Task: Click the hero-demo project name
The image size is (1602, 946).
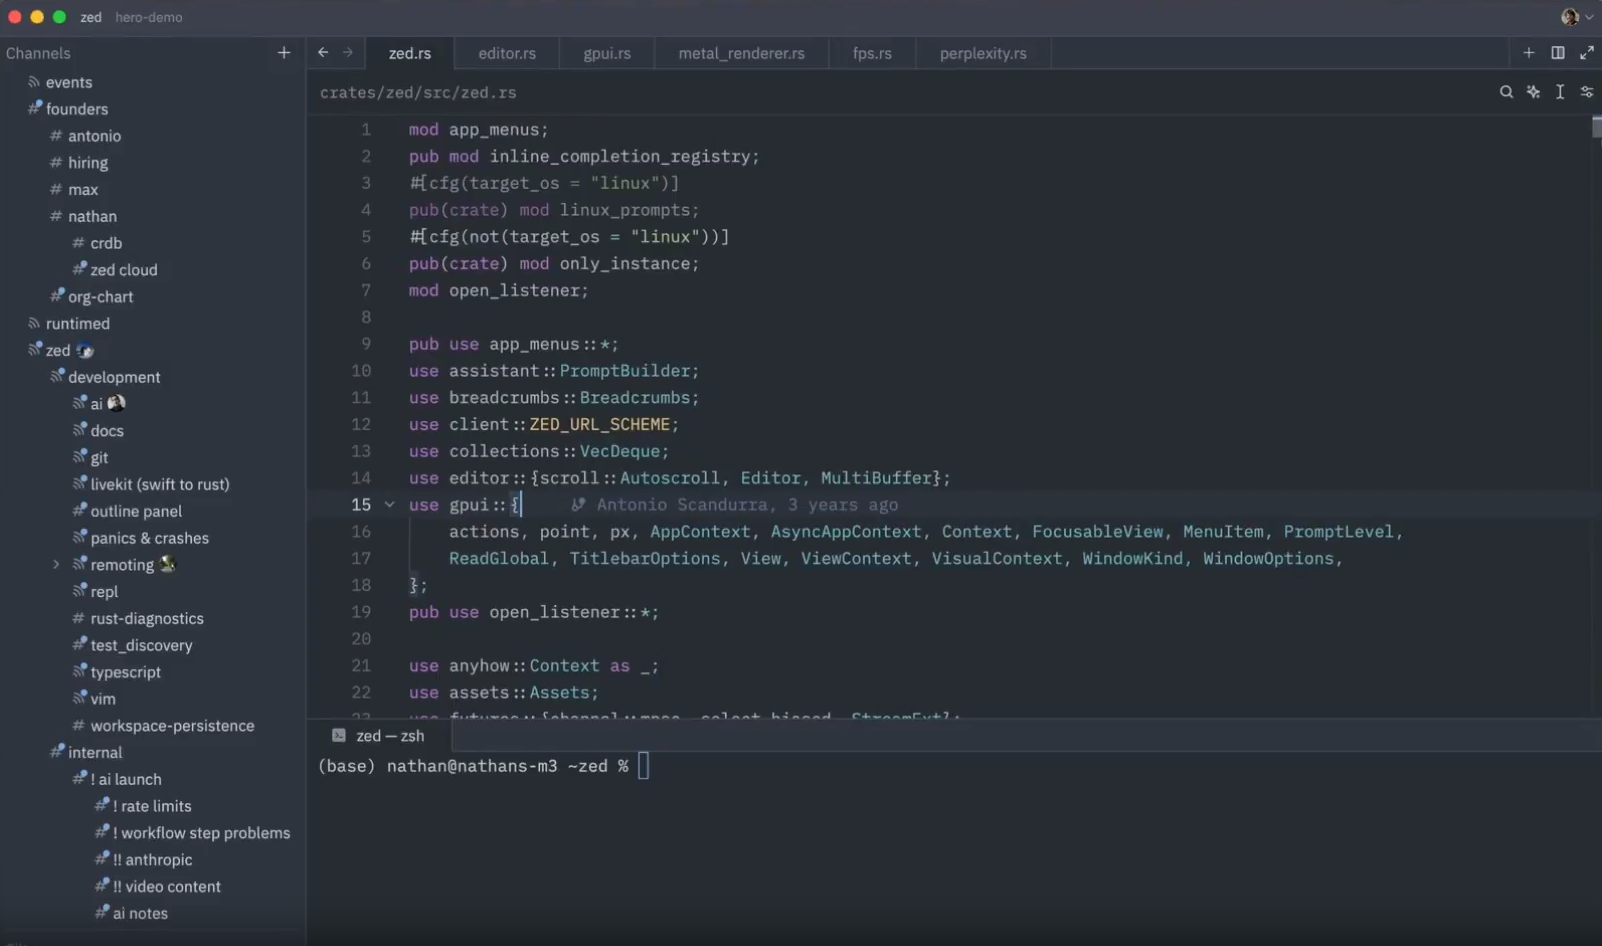Action: 149,17
